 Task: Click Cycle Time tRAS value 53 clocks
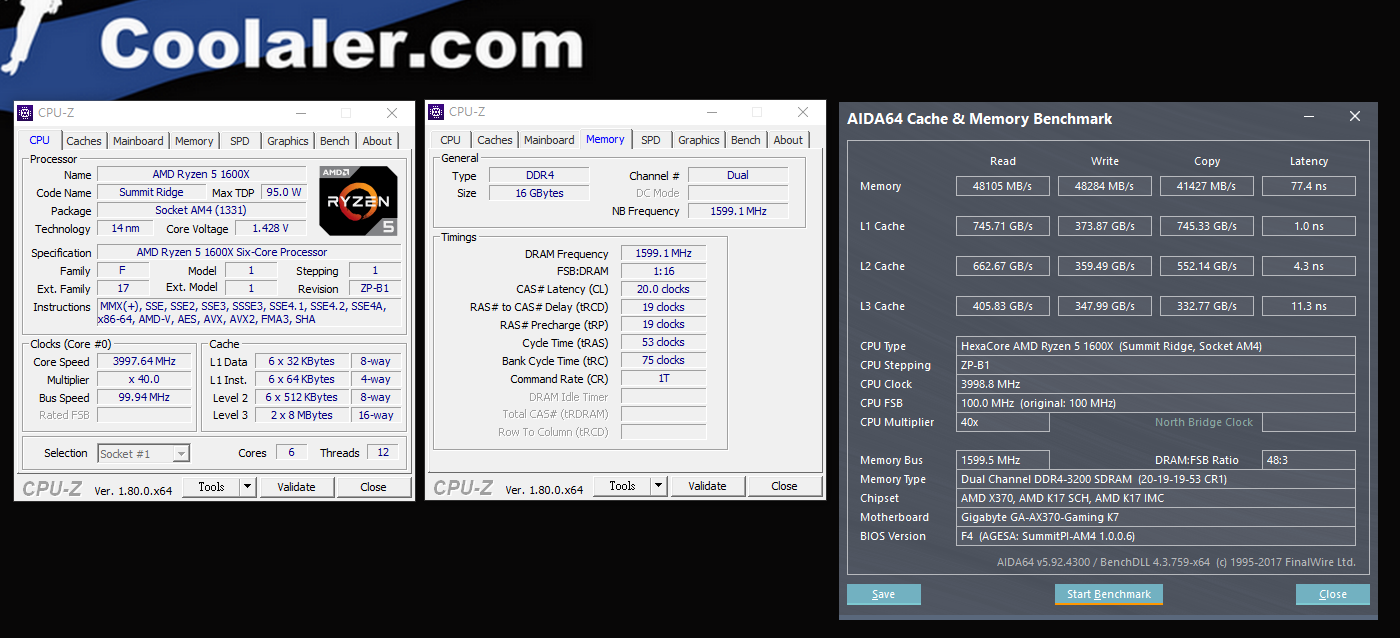[663, 342]
